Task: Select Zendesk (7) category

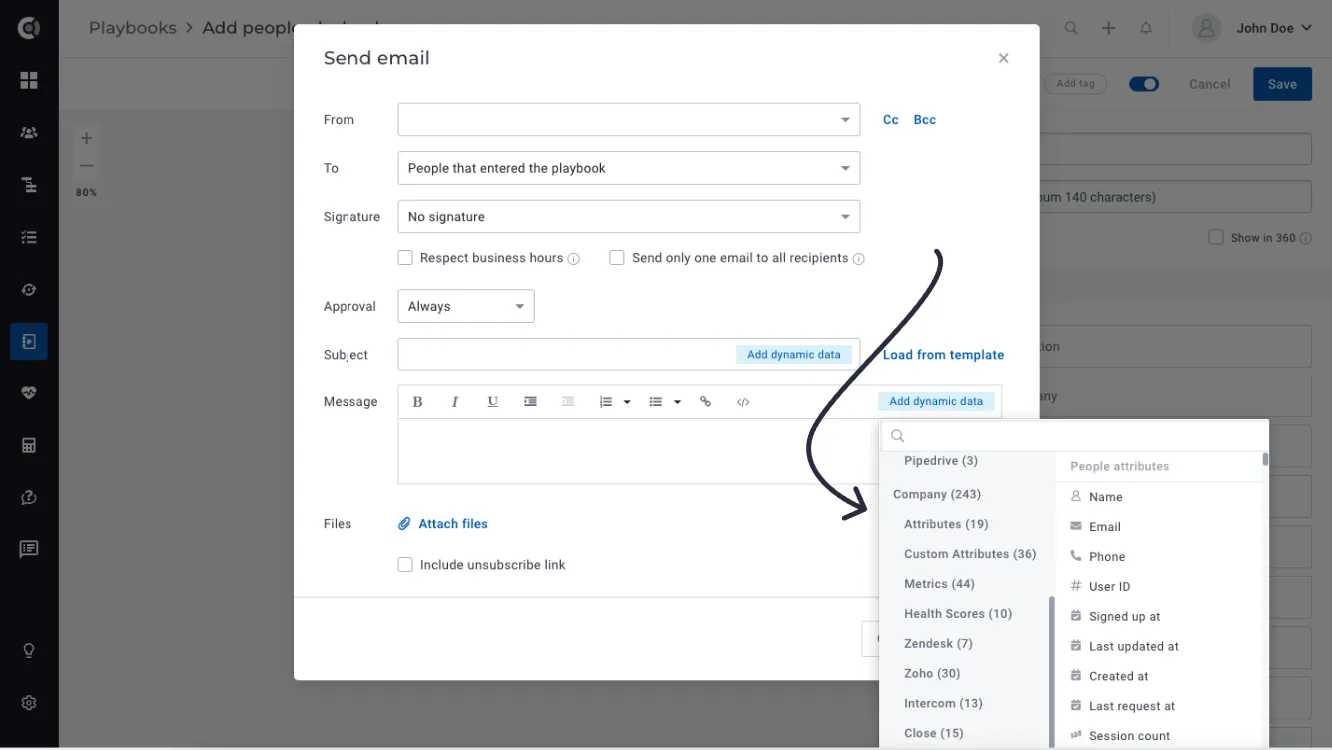Action: coord(938,644)
